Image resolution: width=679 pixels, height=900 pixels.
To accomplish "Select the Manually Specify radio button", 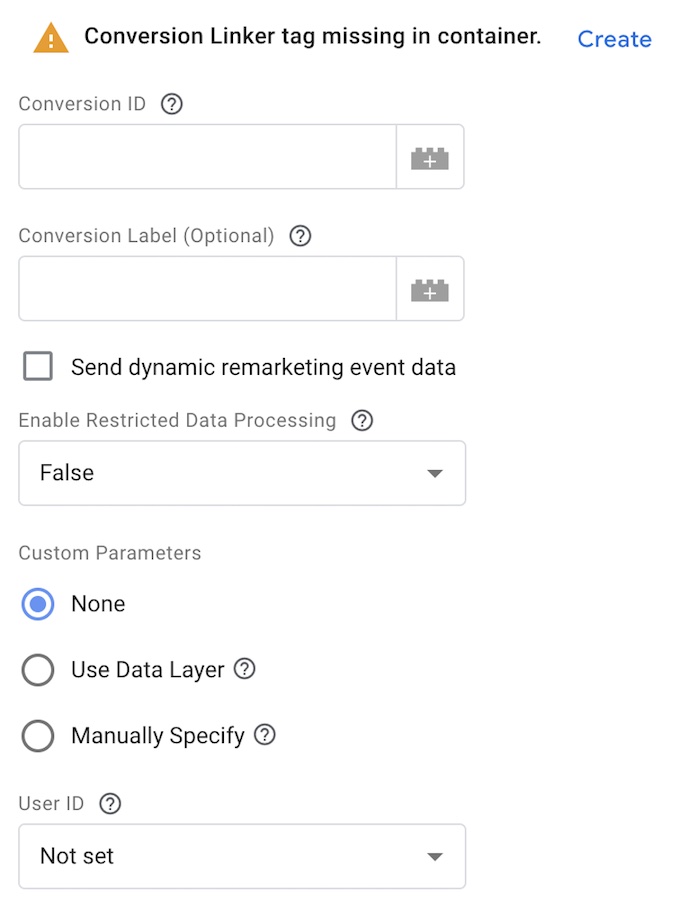I will [38, 737].
